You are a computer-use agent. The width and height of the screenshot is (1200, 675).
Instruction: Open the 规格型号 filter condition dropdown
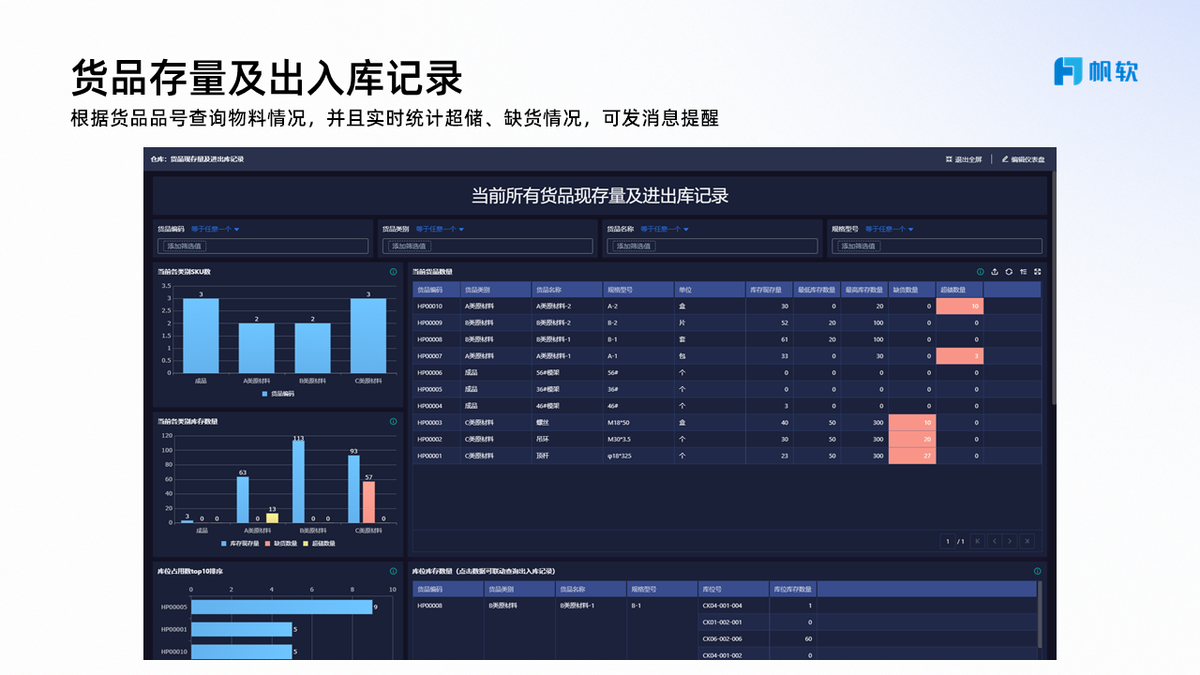pos(890,229)
